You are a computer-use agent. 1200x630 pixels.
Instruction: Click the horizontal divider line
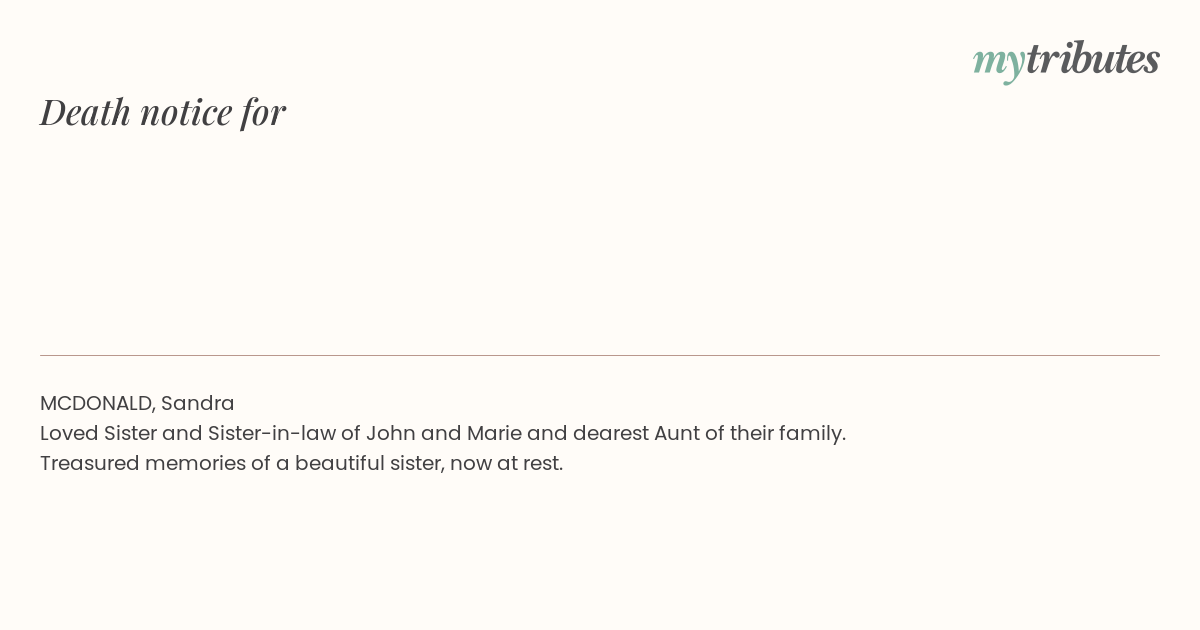click(600, 355)
